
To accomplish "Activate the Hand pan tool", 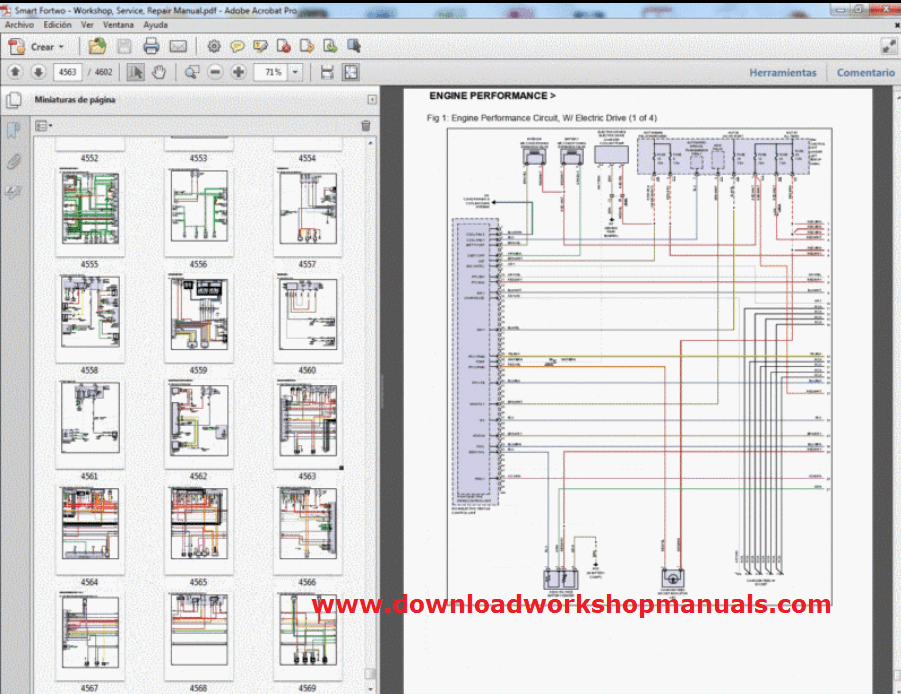I will (x=159, y=72).
